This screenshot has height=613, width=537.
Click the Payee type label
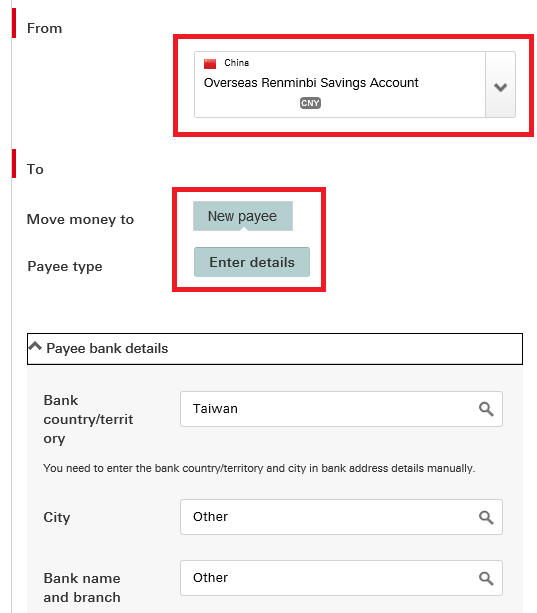[65, 267]
